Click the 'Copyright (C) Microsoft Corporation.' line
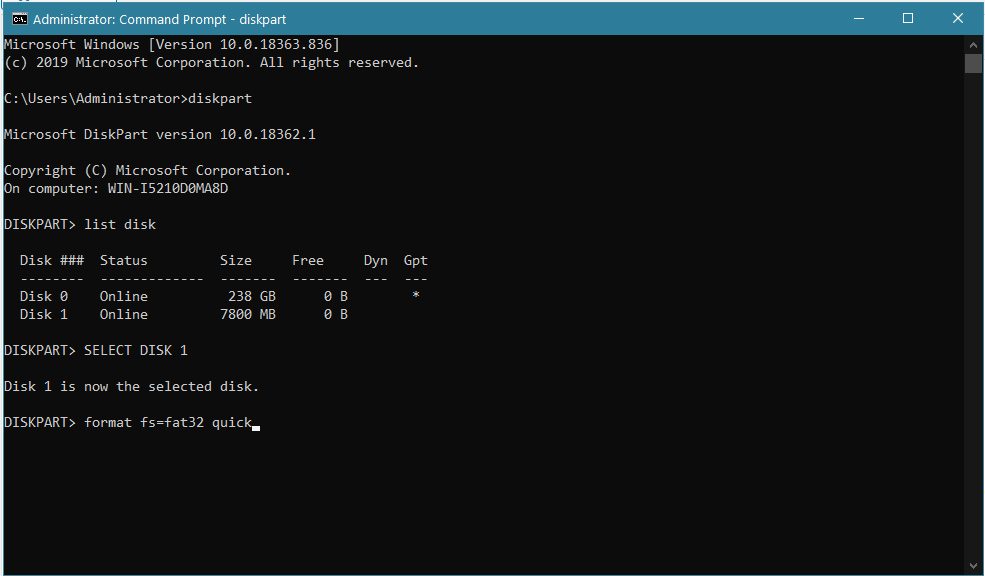Screen dimensions: 985x576 148,171
